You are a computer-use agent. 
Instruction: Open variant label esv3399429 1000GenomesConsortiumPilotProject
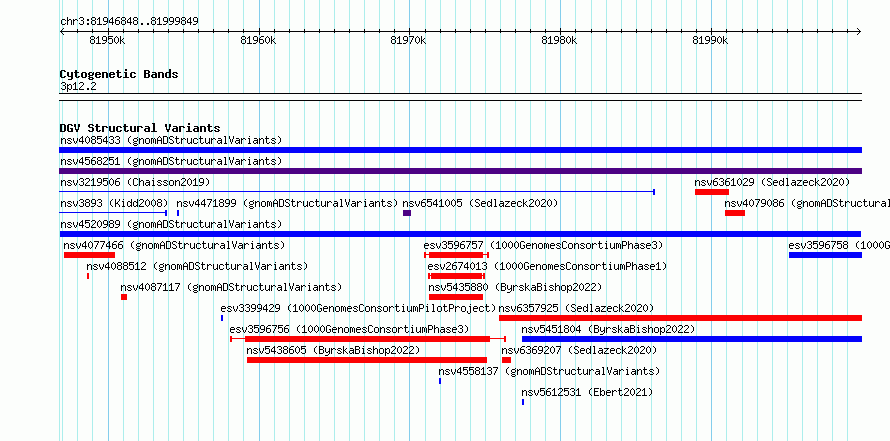pyautogui.click(x=359, y=308)
